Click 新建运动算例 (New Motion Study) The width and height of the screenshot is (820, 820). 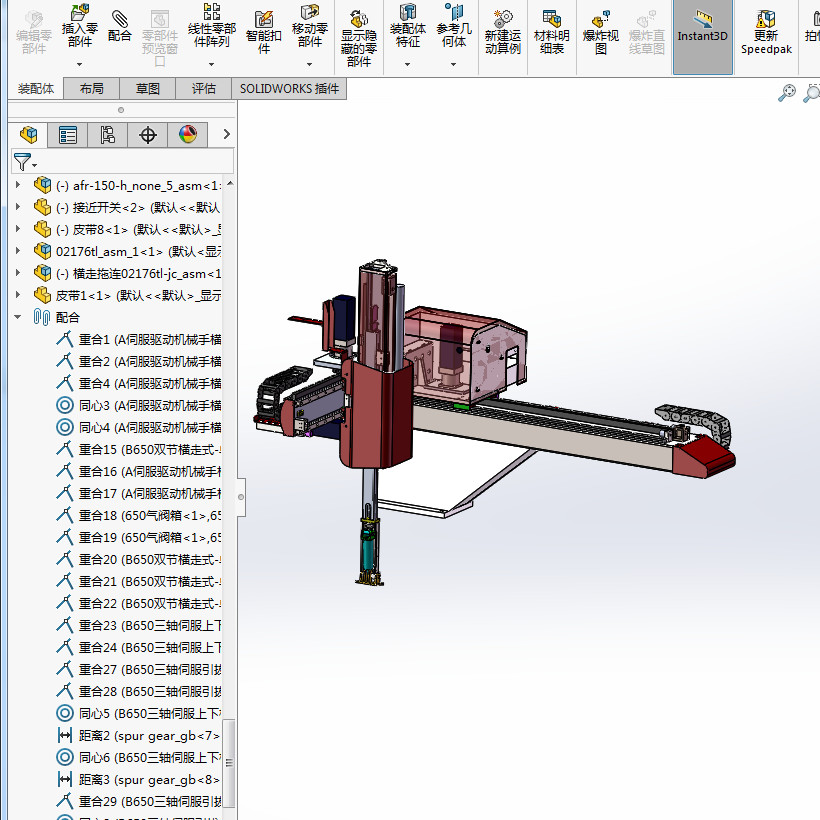[502, 32]
